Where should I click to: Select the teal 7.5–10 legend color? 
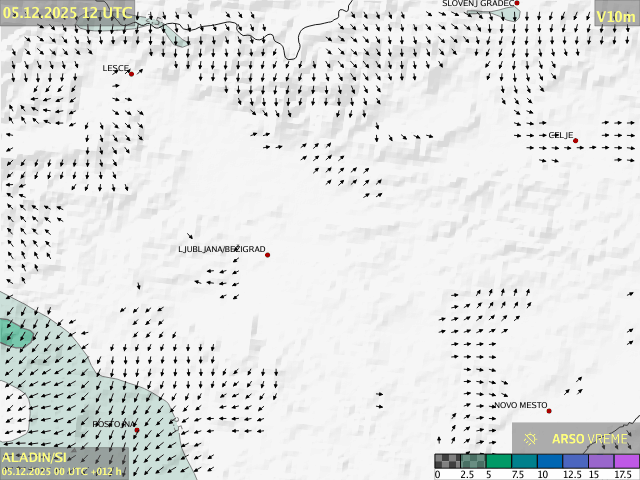tap(524, 461)
